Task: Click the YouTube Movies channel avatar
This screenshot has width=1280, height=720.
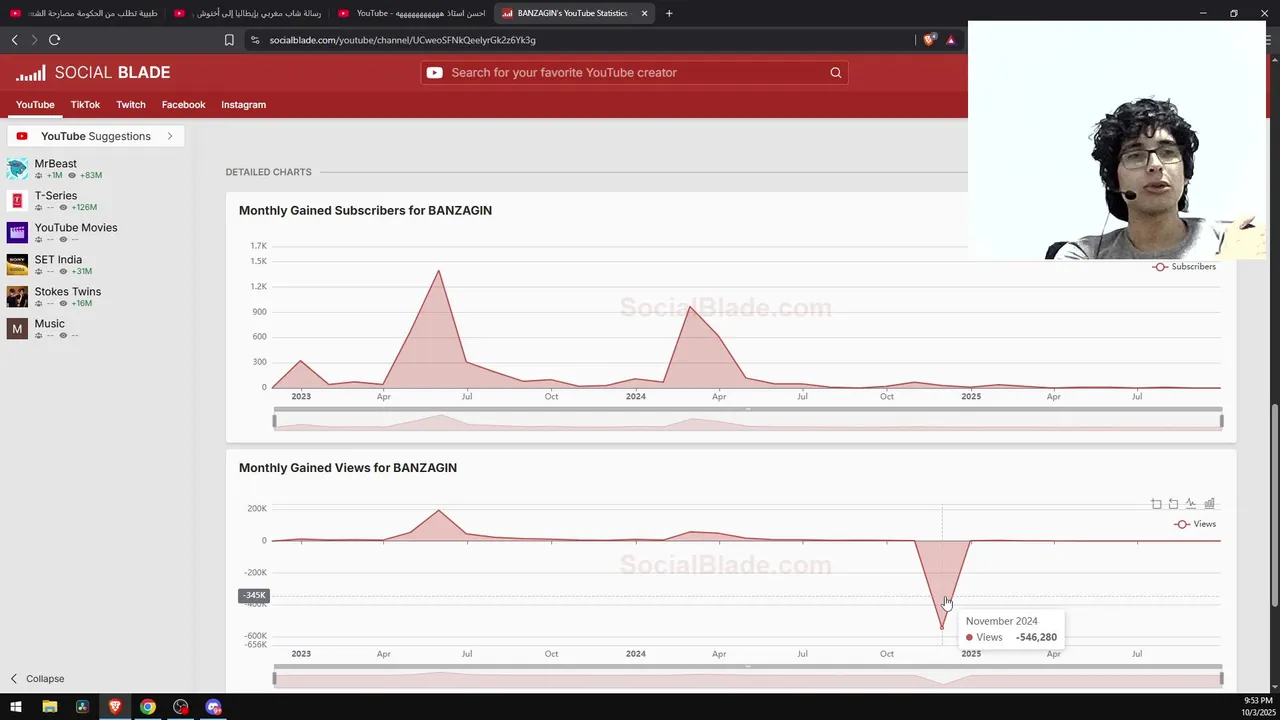Action: 17,233
